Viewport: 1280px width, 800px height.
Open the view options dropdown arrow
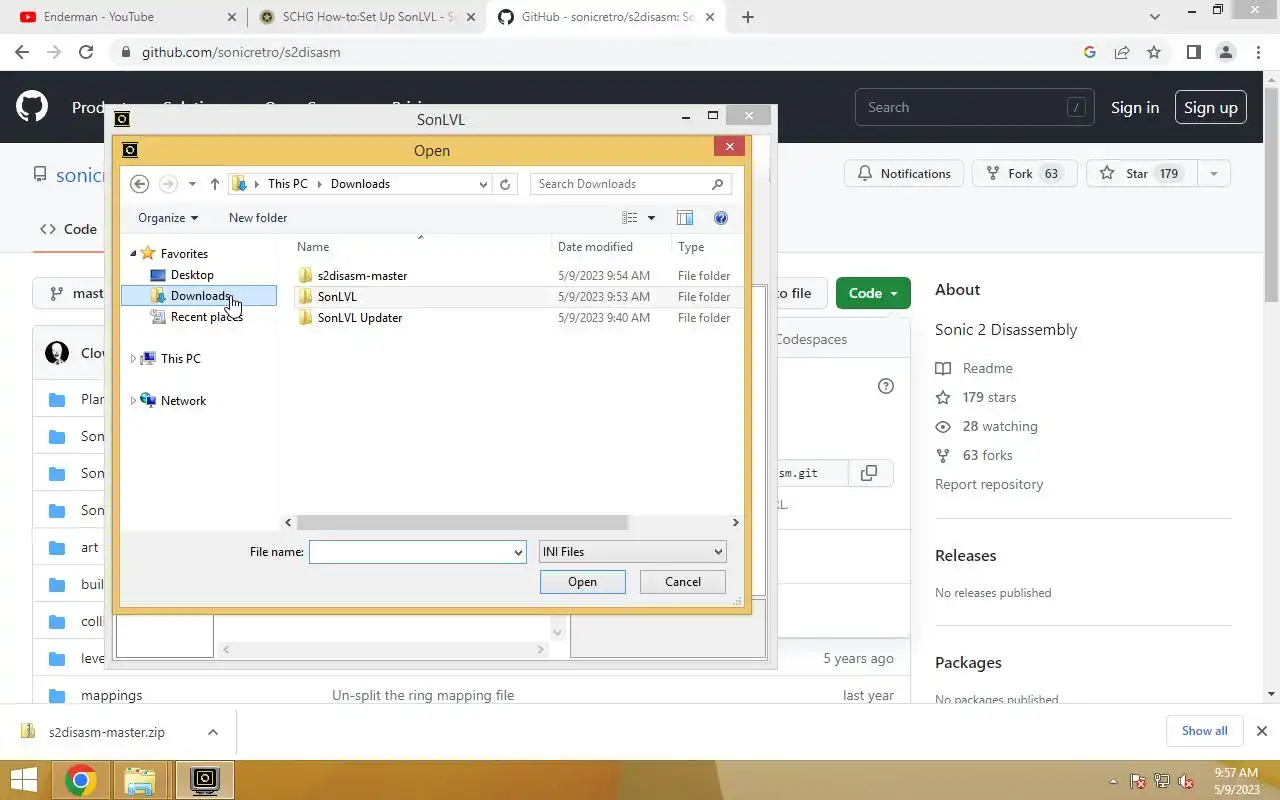[651, 218]
